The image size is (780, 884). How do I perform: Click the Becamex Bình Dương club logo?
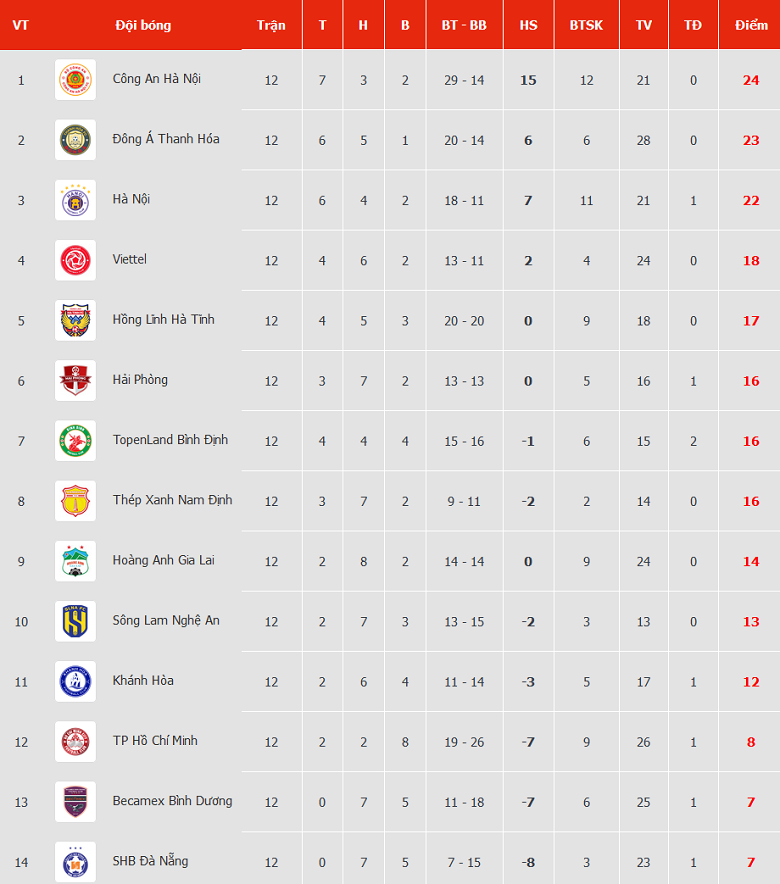pyautogui.click(x=75, y=801)
